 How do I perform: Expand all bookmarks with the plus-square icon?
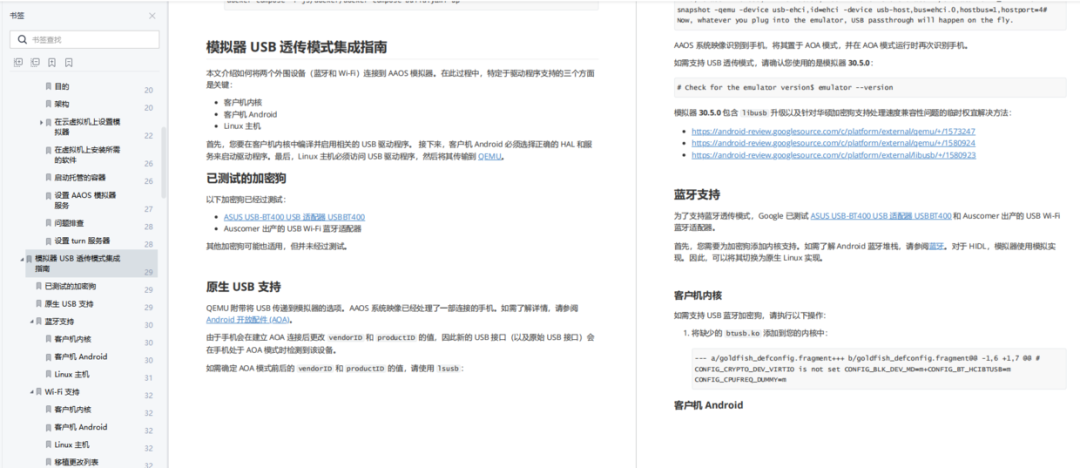point(18,63)
